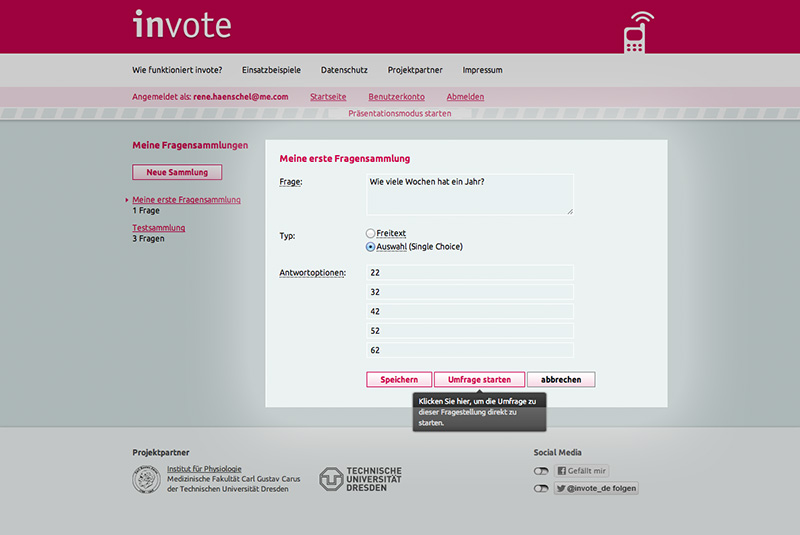Enable the Twitter social media toggle

pyautogui.click(x=541, y=489)
